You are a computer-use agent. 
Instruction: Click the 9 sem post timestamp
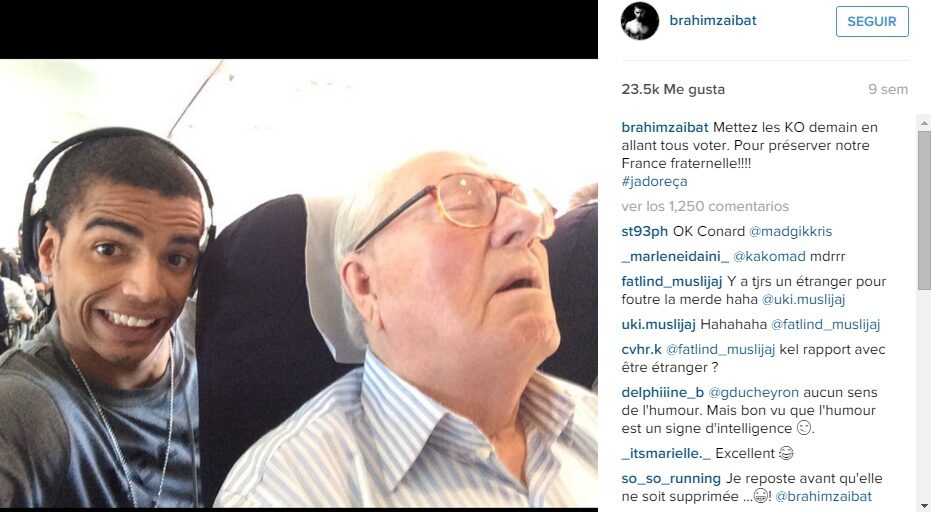(888, 89)
